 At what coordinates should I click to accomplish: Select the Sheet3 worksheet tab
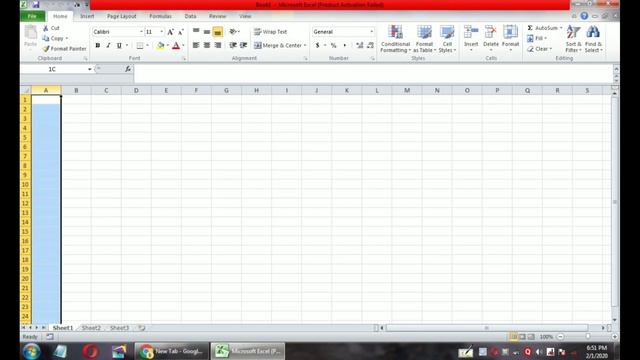pos(120,328)
